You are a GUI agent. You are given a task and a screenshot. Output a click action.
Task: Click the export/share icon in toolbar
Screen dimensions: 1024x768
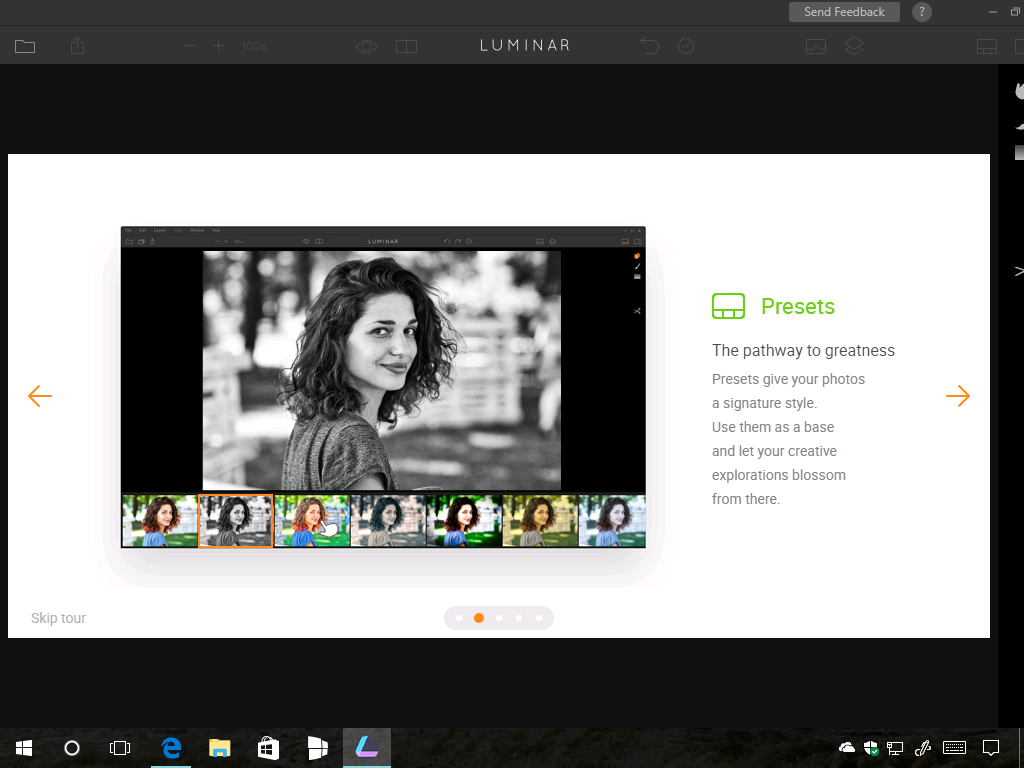[78, 46]
